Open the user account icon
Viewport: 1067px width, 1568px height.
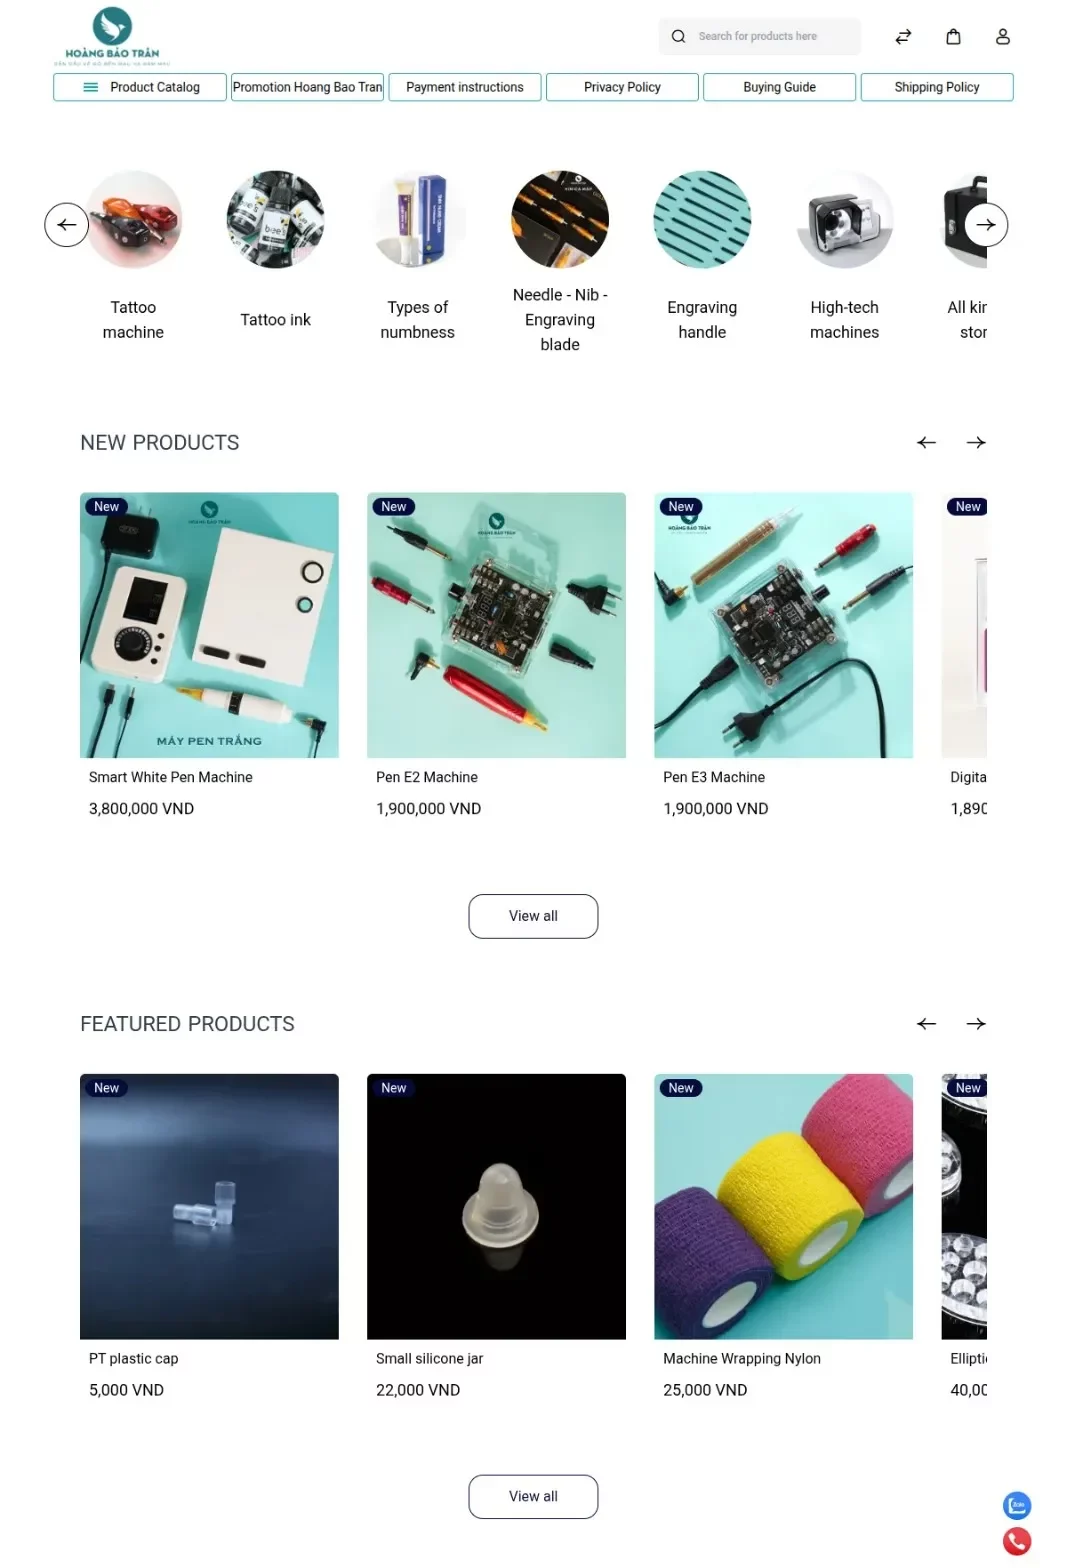pyautogui.click(x=1003, y=37)
